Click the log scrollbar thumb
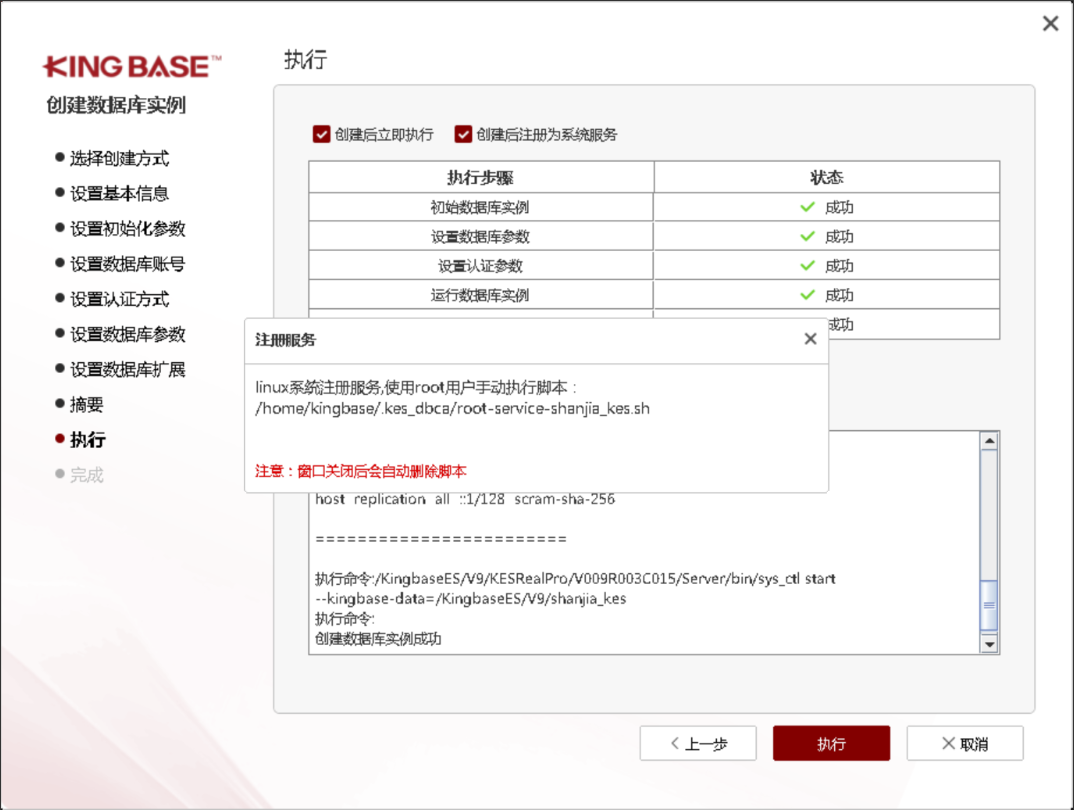This screenshot has width=1074, height=810. coord(989,605)
